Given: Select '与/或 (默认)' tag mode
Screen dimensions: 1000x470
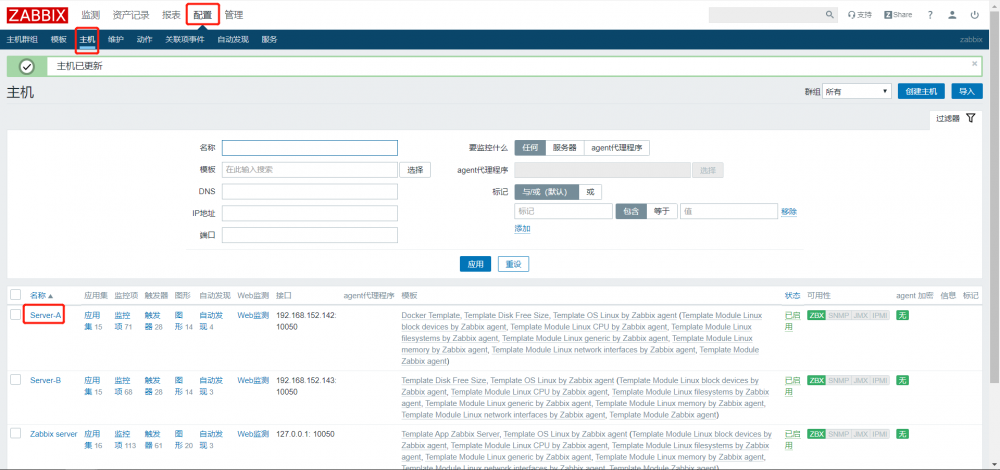Looking at the screenshot, I should tap(547, 192).
